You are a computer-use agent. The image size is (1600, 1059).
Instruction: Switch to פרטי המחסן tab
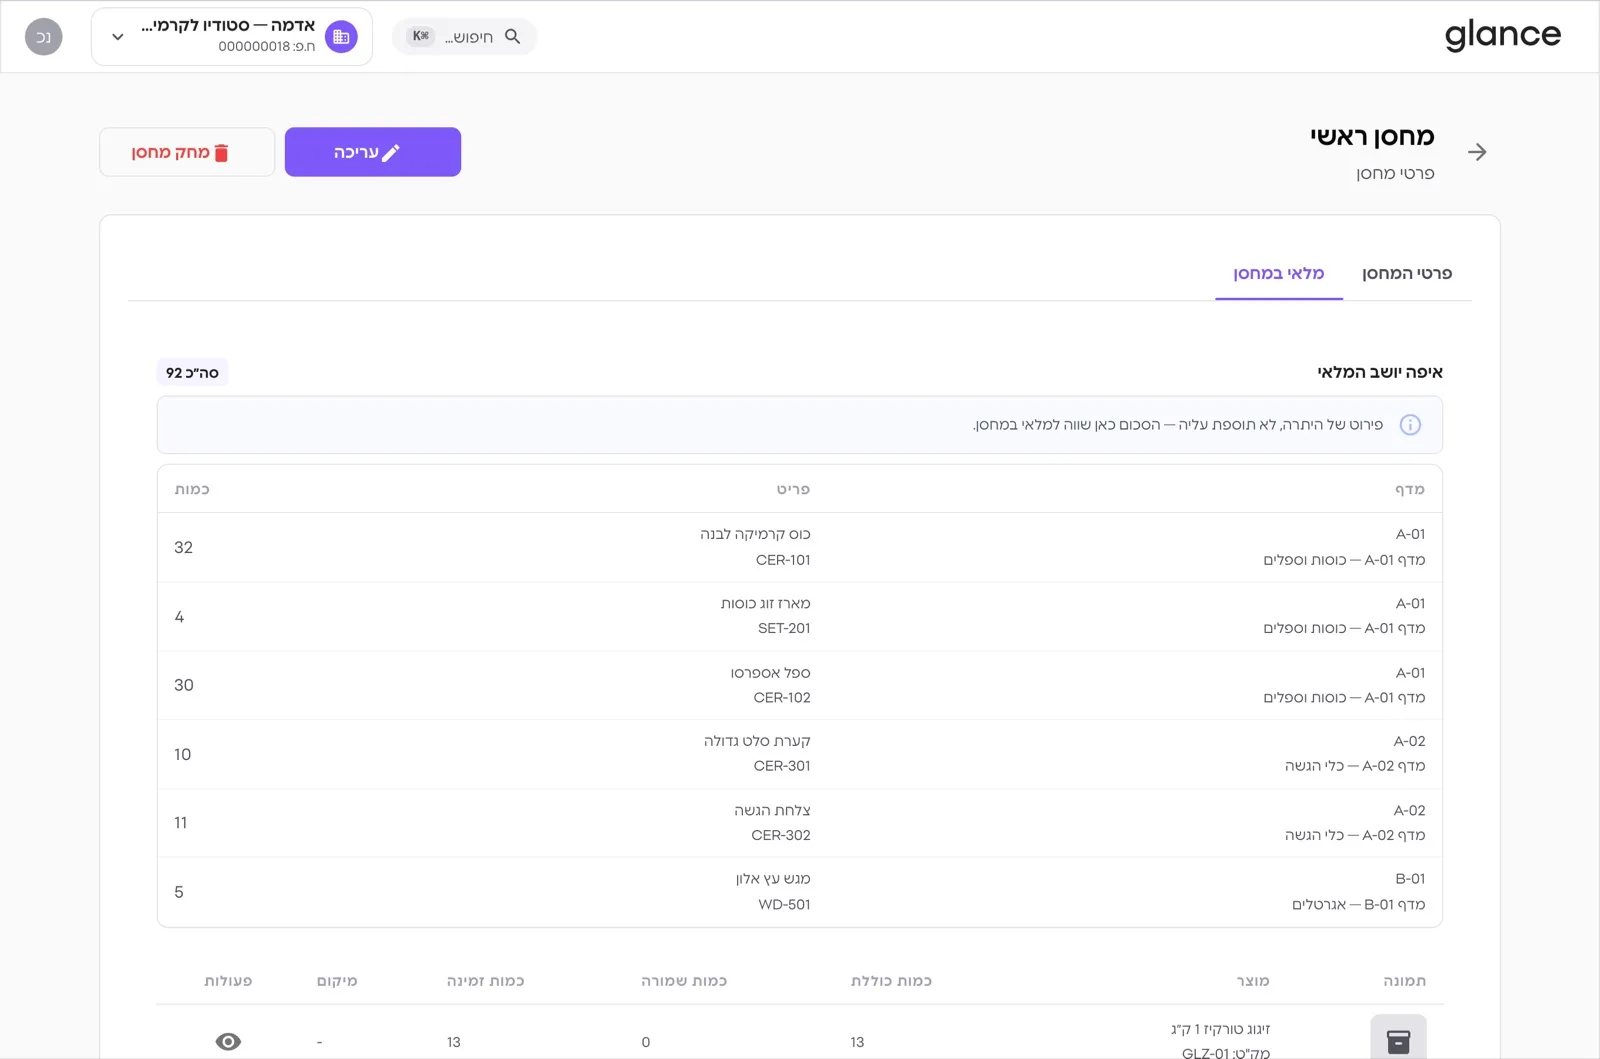point(1407,273)
